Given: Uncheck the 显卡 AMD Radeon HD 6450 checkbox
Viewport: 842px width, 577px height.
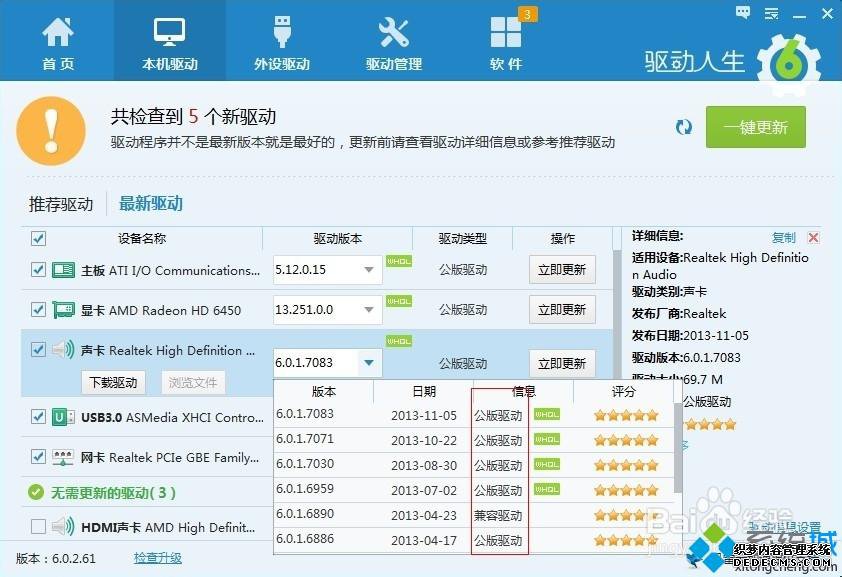Looking at the screenshot, I should [x=38, y=310].
